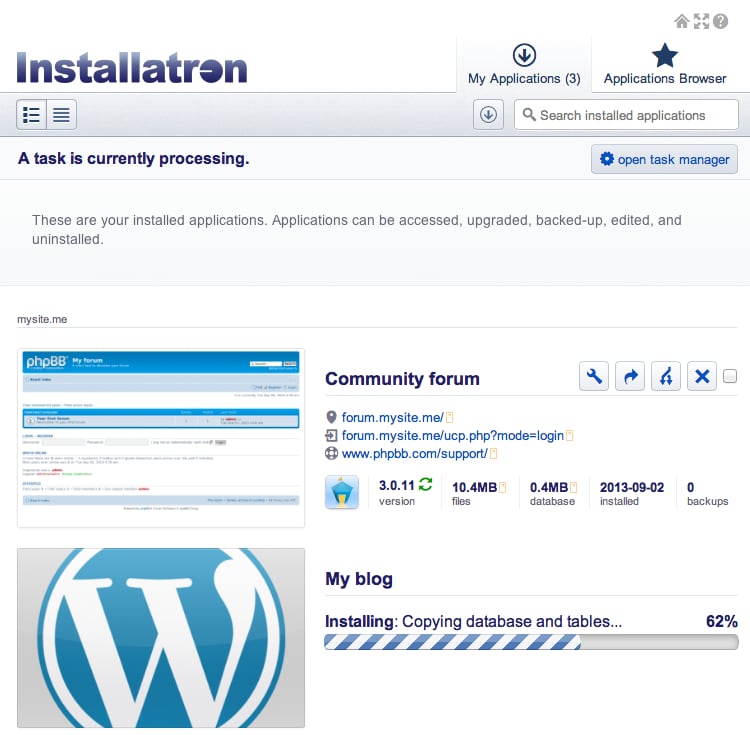The width and height of the screenshot is (750, 735).
Task: Click the small icon after ucp.php?mode=login link
Action: 569,436
